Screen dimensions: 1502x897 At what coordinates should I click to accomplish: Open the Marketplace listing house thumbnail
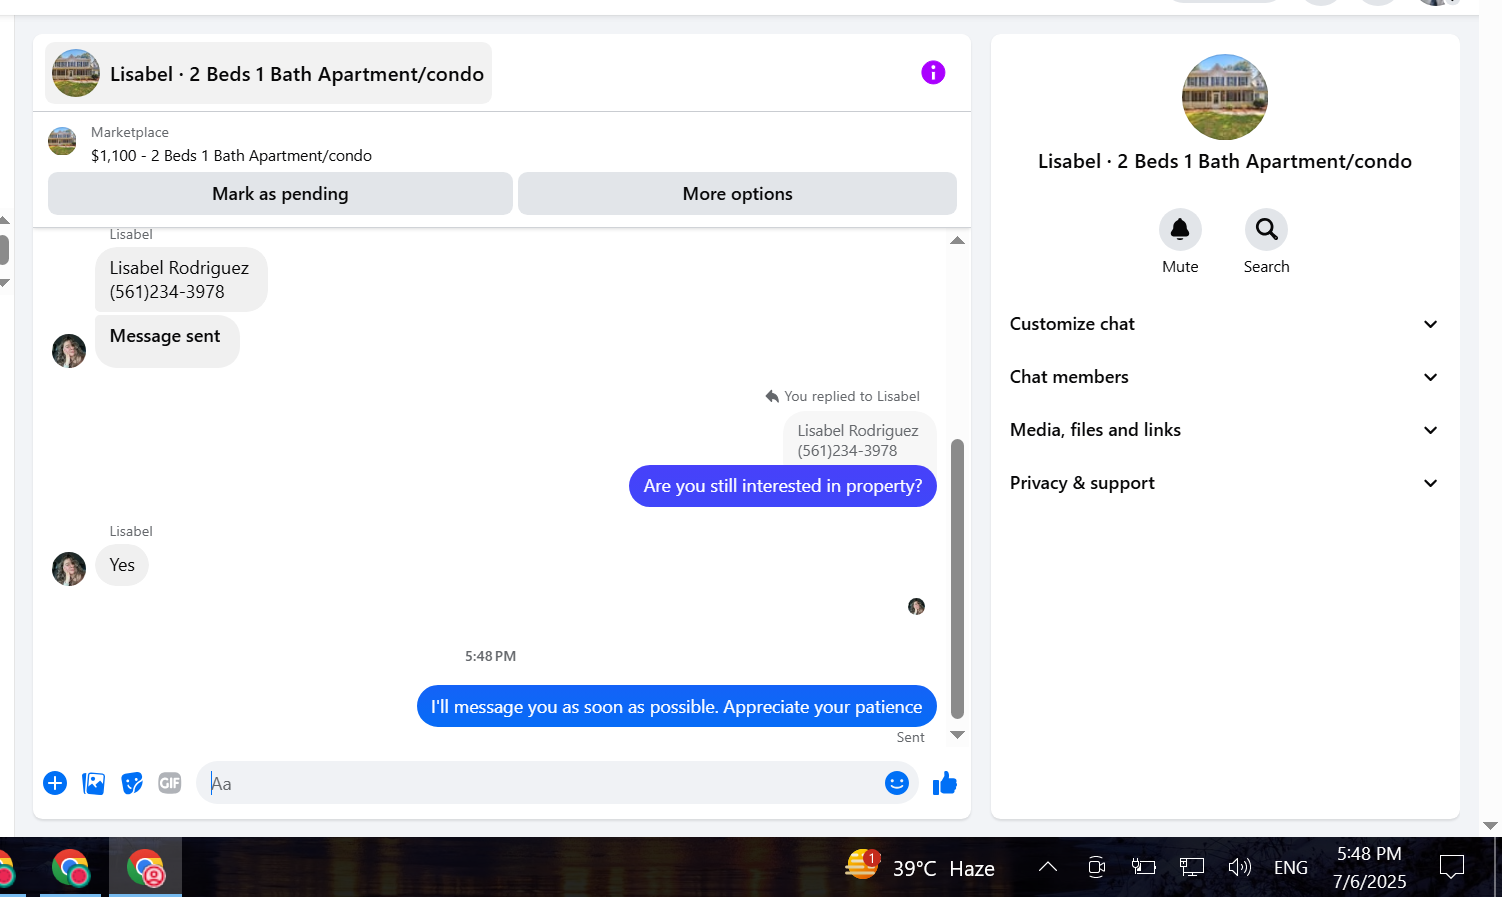(x=62, y=142)
